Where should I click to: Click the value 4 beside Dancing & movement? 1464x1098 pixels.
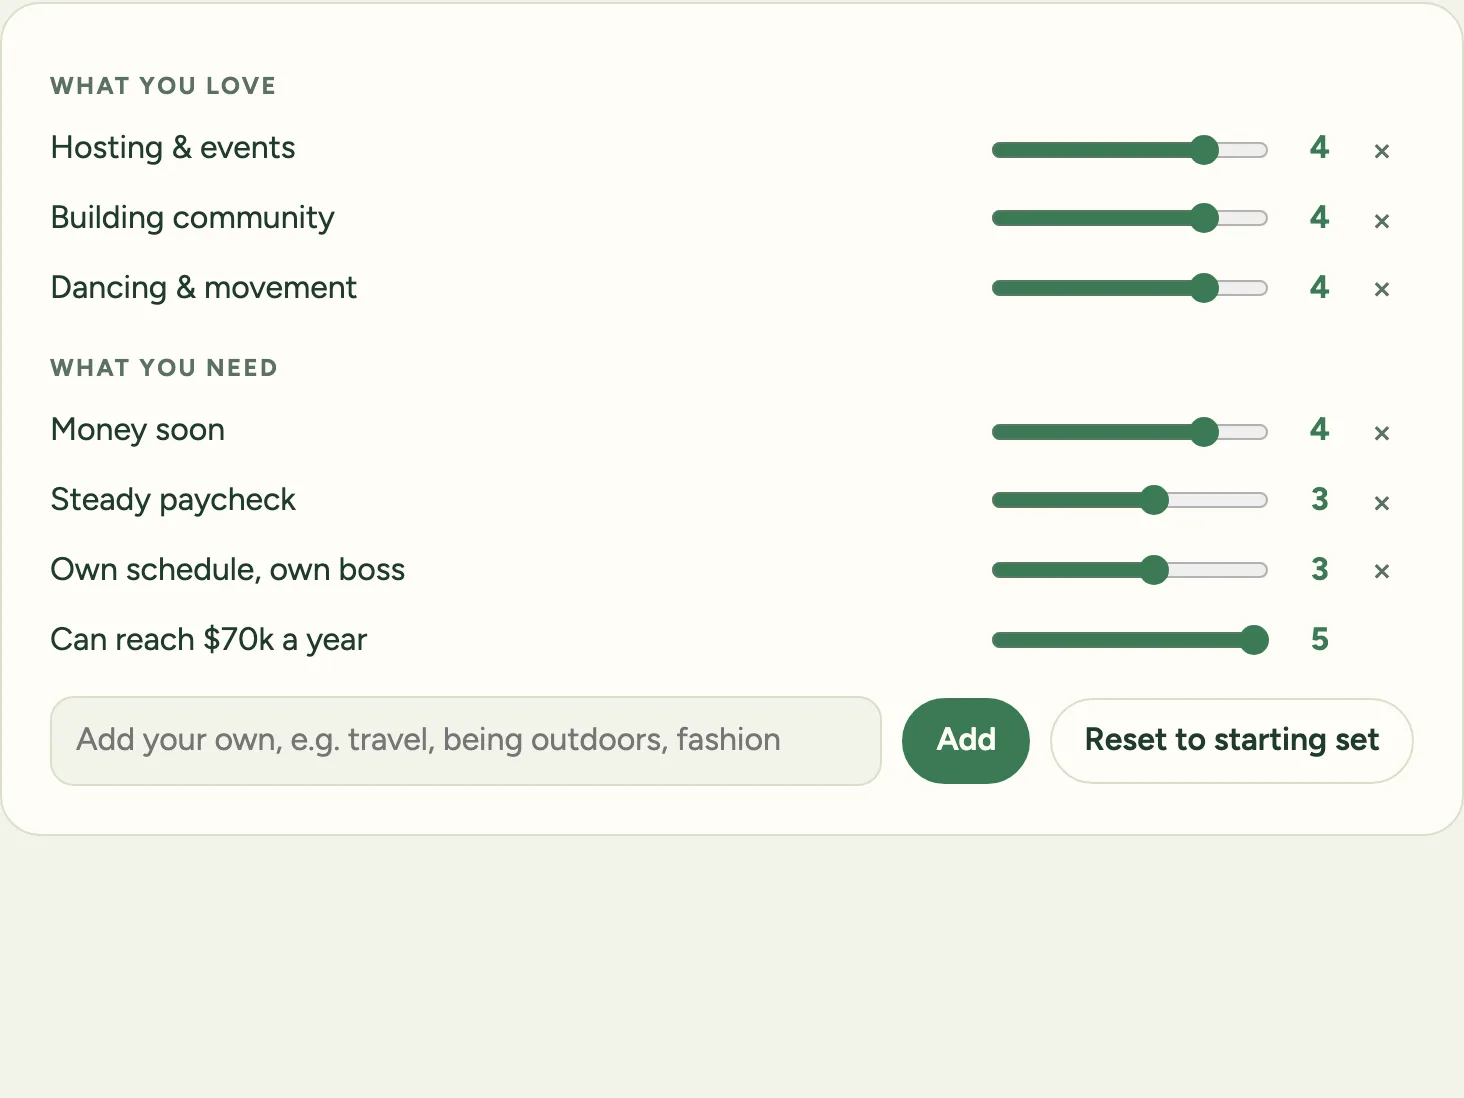coord(1320,287)
